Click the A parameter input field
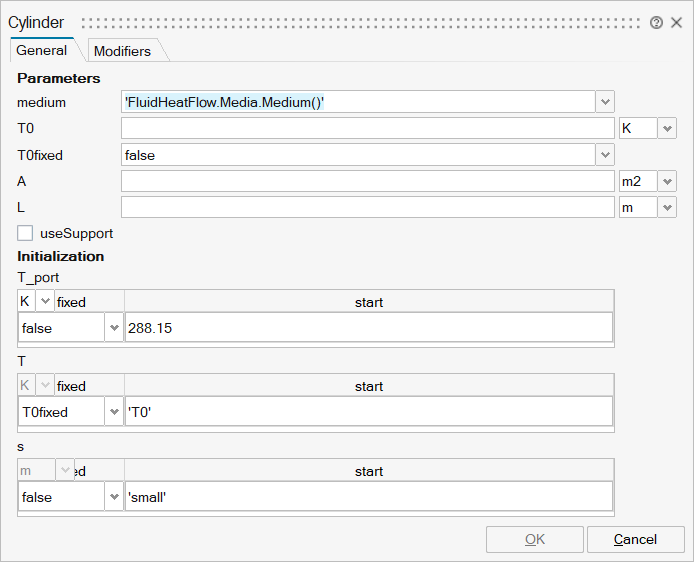694x562 pixels. 367,181
